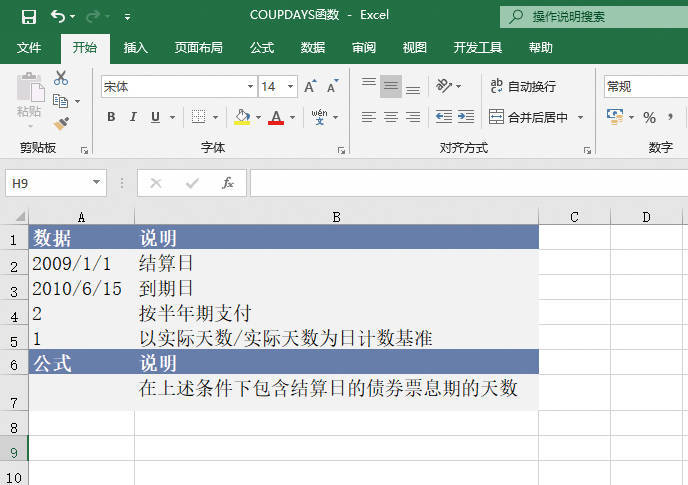688x485 pixels.
Task: Toggle Italic formatting
Action: click(x=134, y=117)
